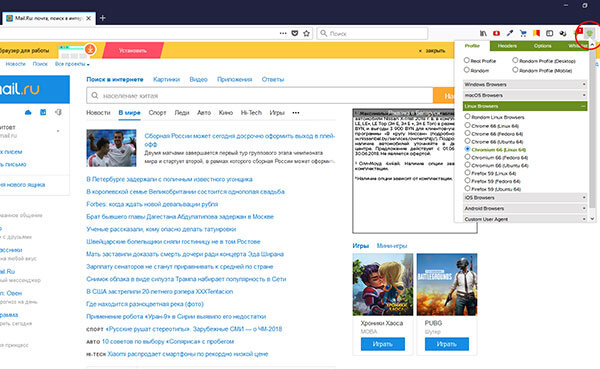Screen dimensions: 600x369
Task: Collapse the Linux Browsers section
Action: (x=525, y=106)
